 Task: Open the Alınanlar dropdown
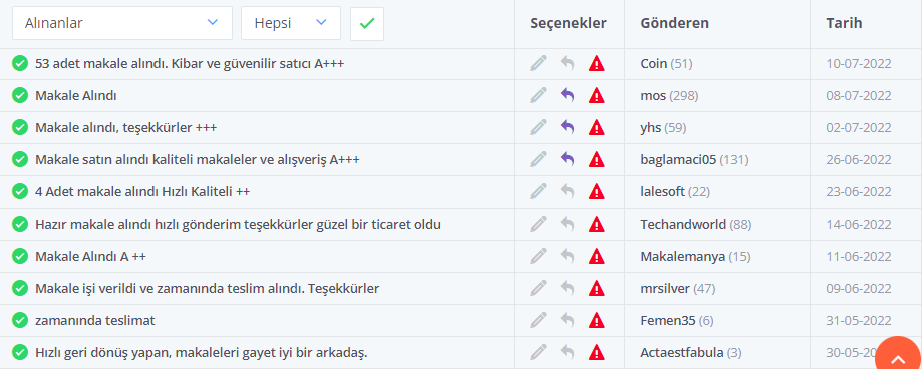pos(122,24)
